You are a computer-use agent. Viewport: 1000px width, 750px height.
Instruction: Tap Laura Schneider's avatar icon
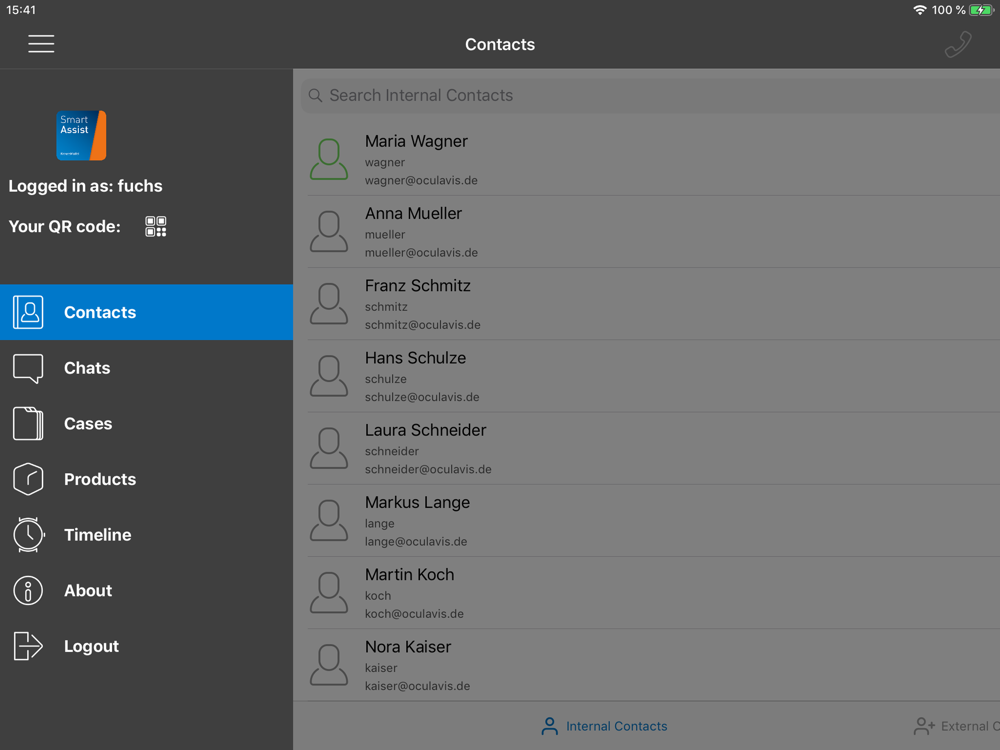(x=329, y=448)
